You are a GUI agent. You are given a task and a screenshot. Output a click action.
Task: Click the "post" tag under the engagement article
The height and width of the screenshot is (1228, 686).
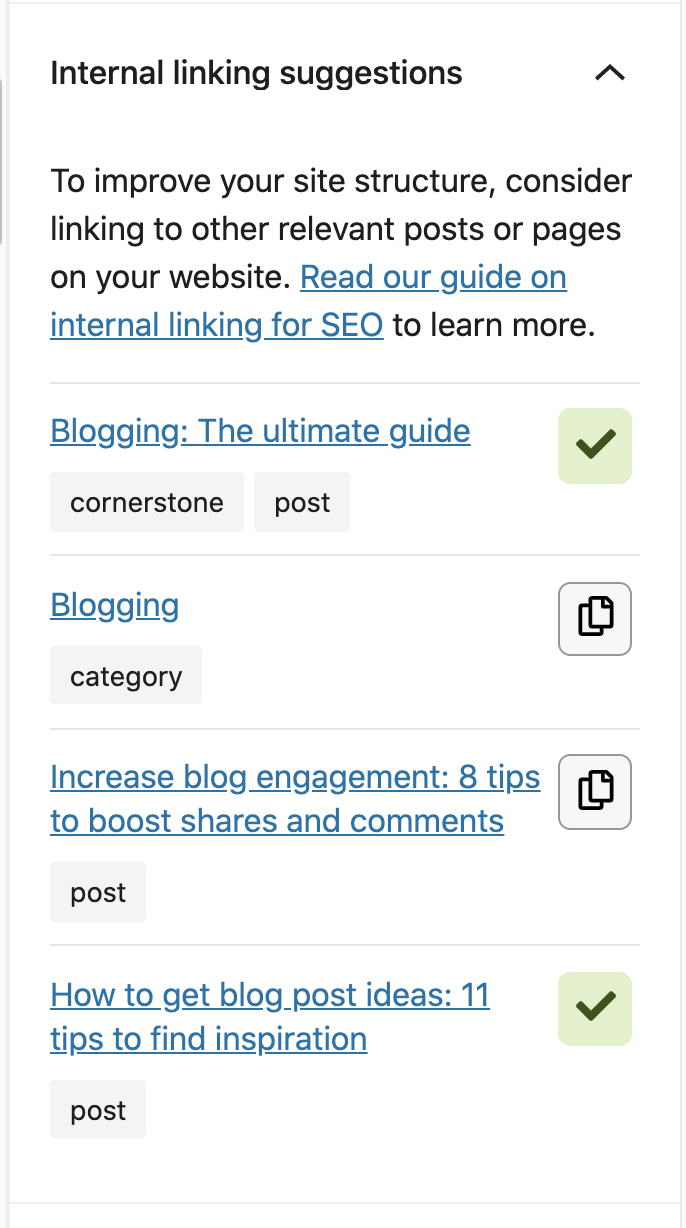point(97,891)
